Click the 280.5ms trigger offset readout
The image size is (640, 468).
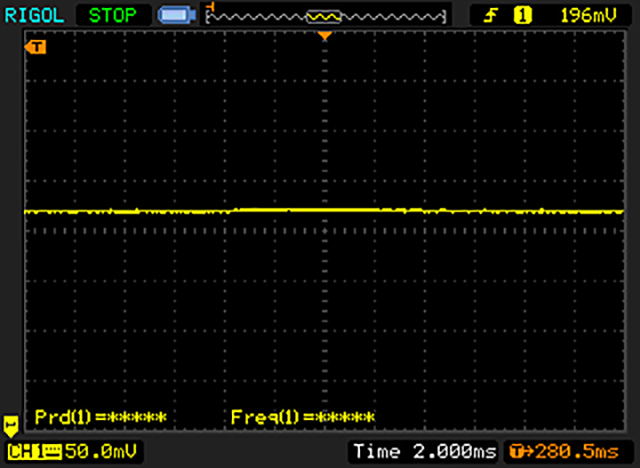click(564, 452)
